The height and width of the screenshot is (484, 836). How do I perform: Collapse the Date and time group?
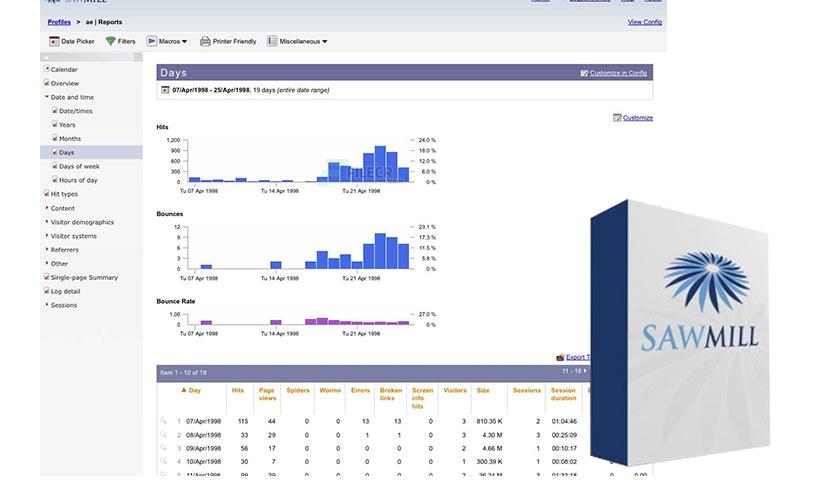46,97
